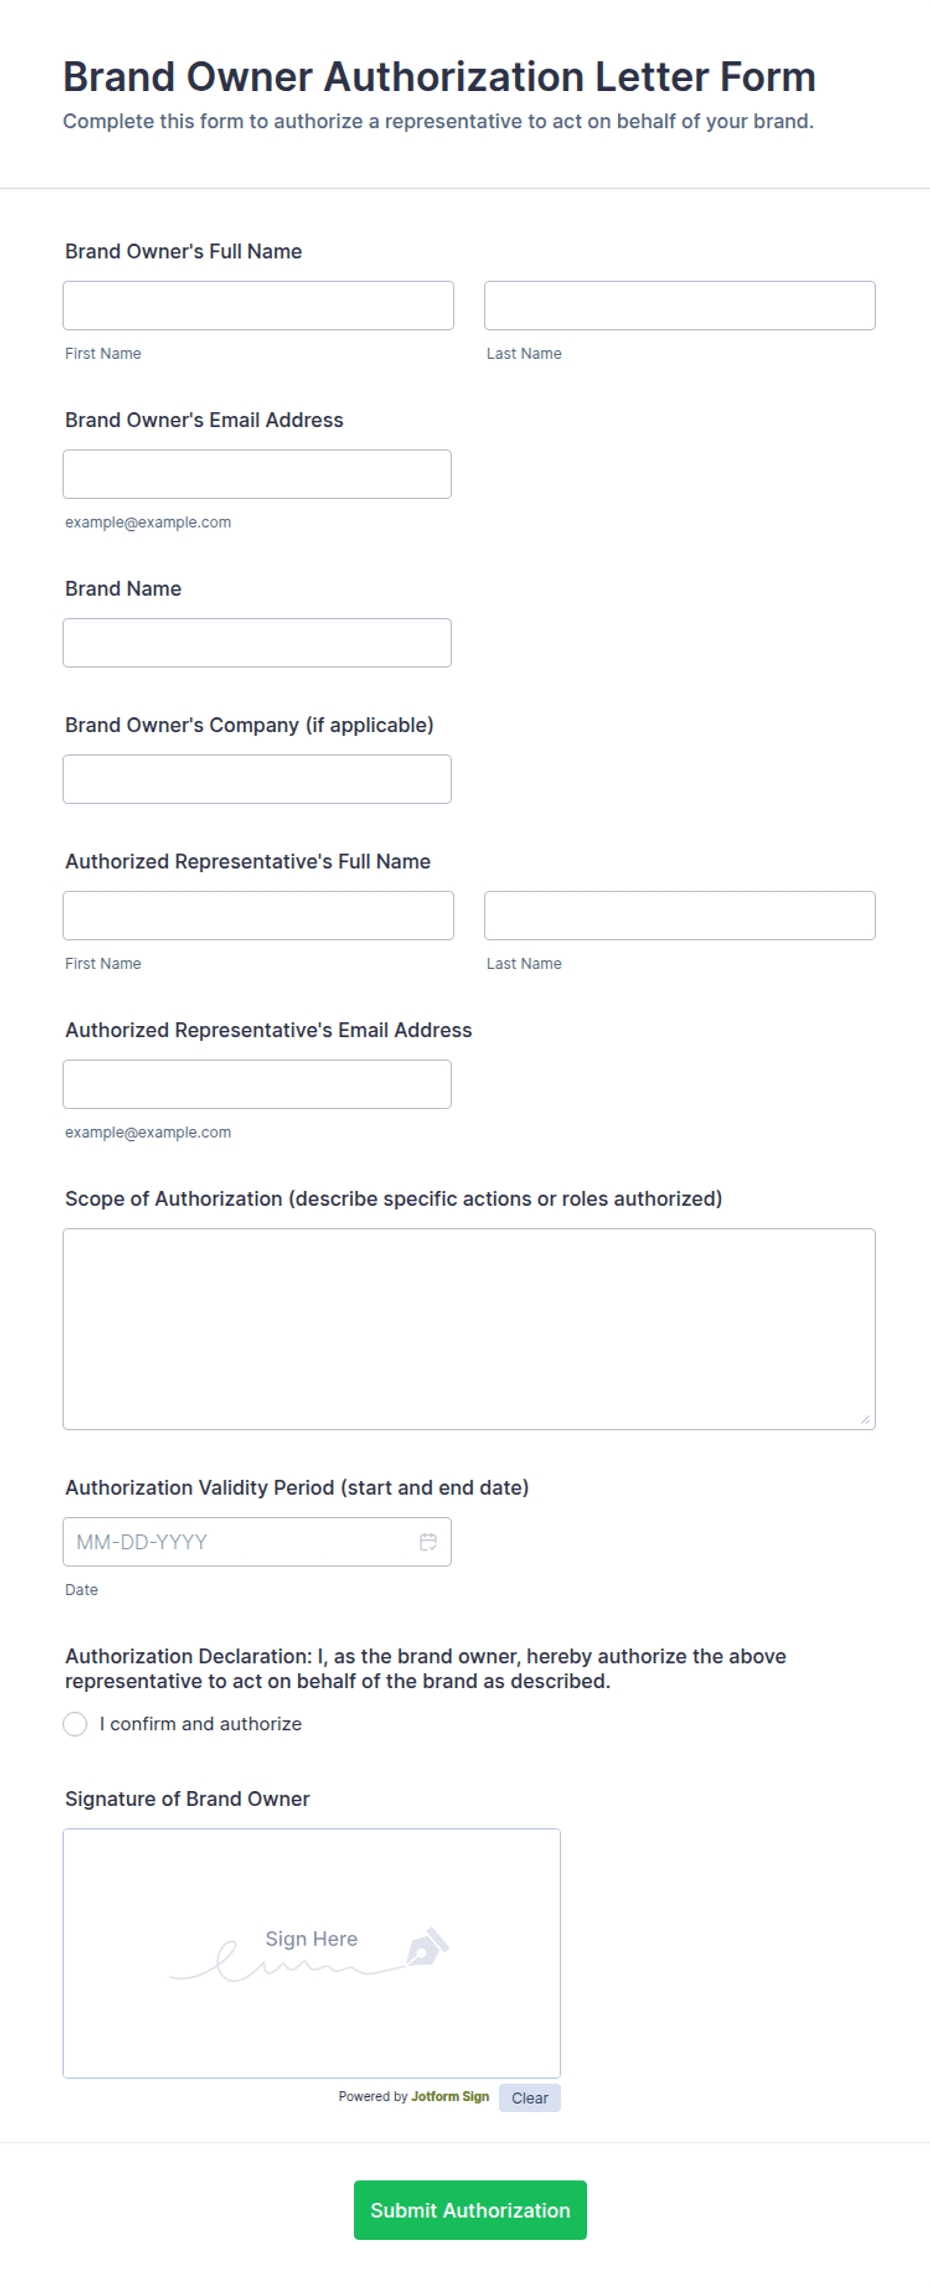Grab the textarea resize handle corner

coord(865,1420)
